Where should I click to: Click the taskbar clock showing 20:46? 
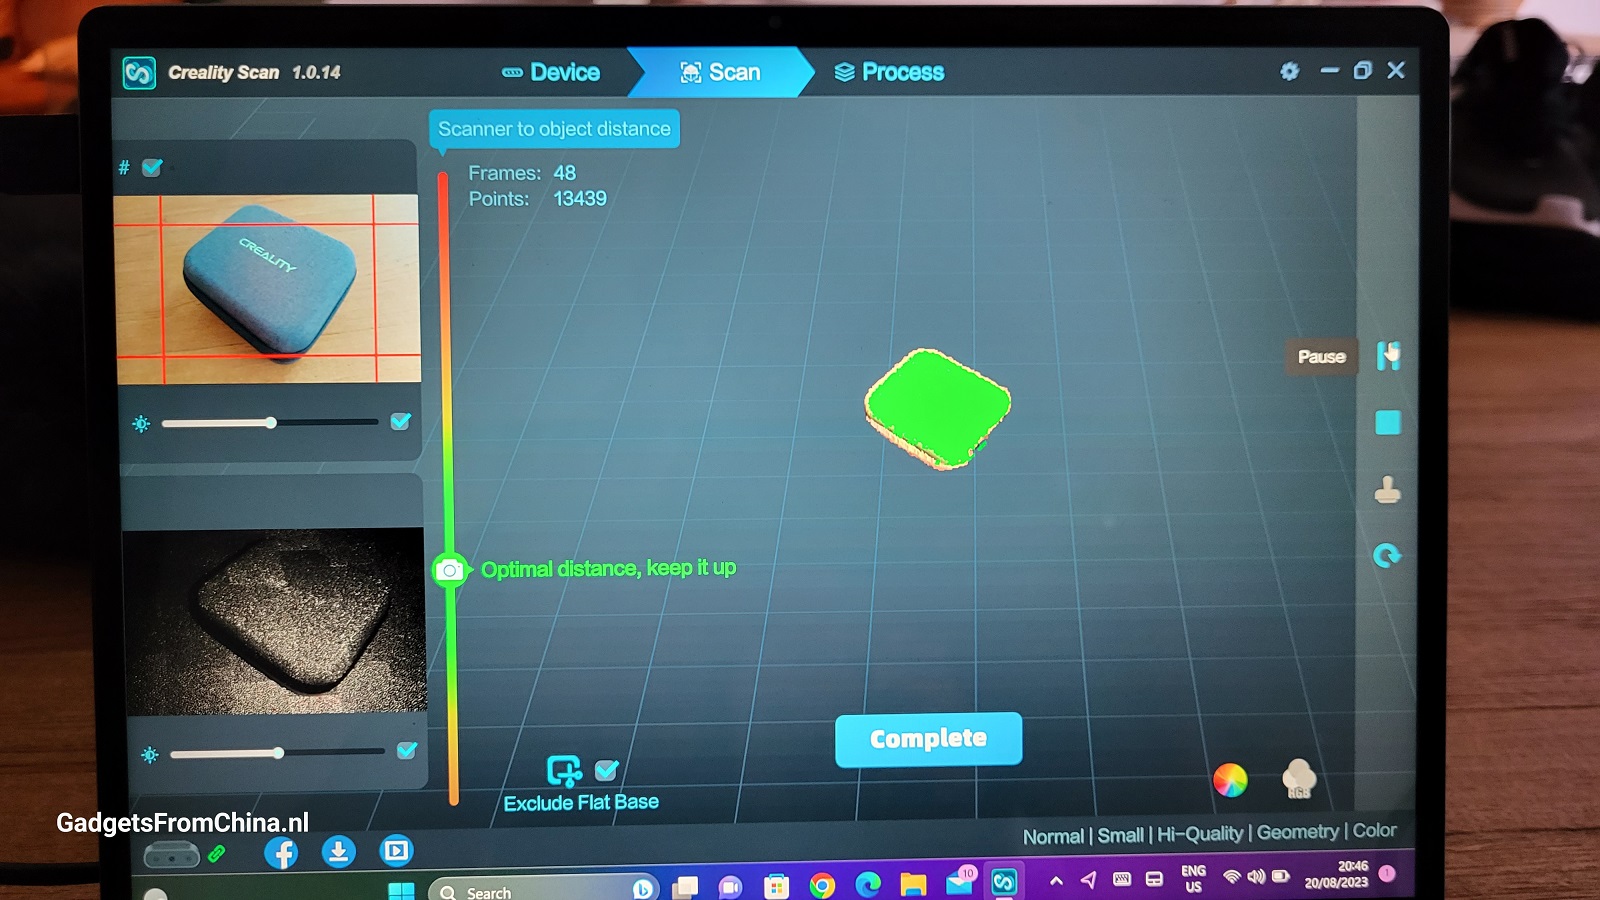(x=1337, y=874)
